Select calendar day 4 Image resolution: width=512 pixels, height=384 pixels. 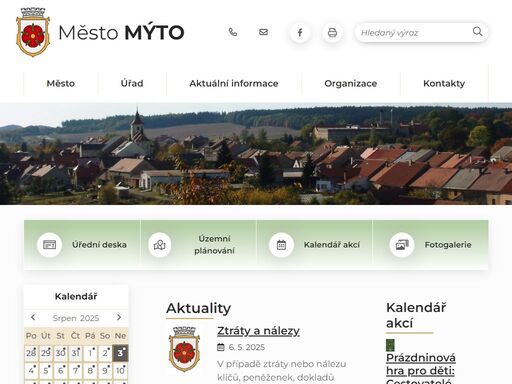pos(31,370)
